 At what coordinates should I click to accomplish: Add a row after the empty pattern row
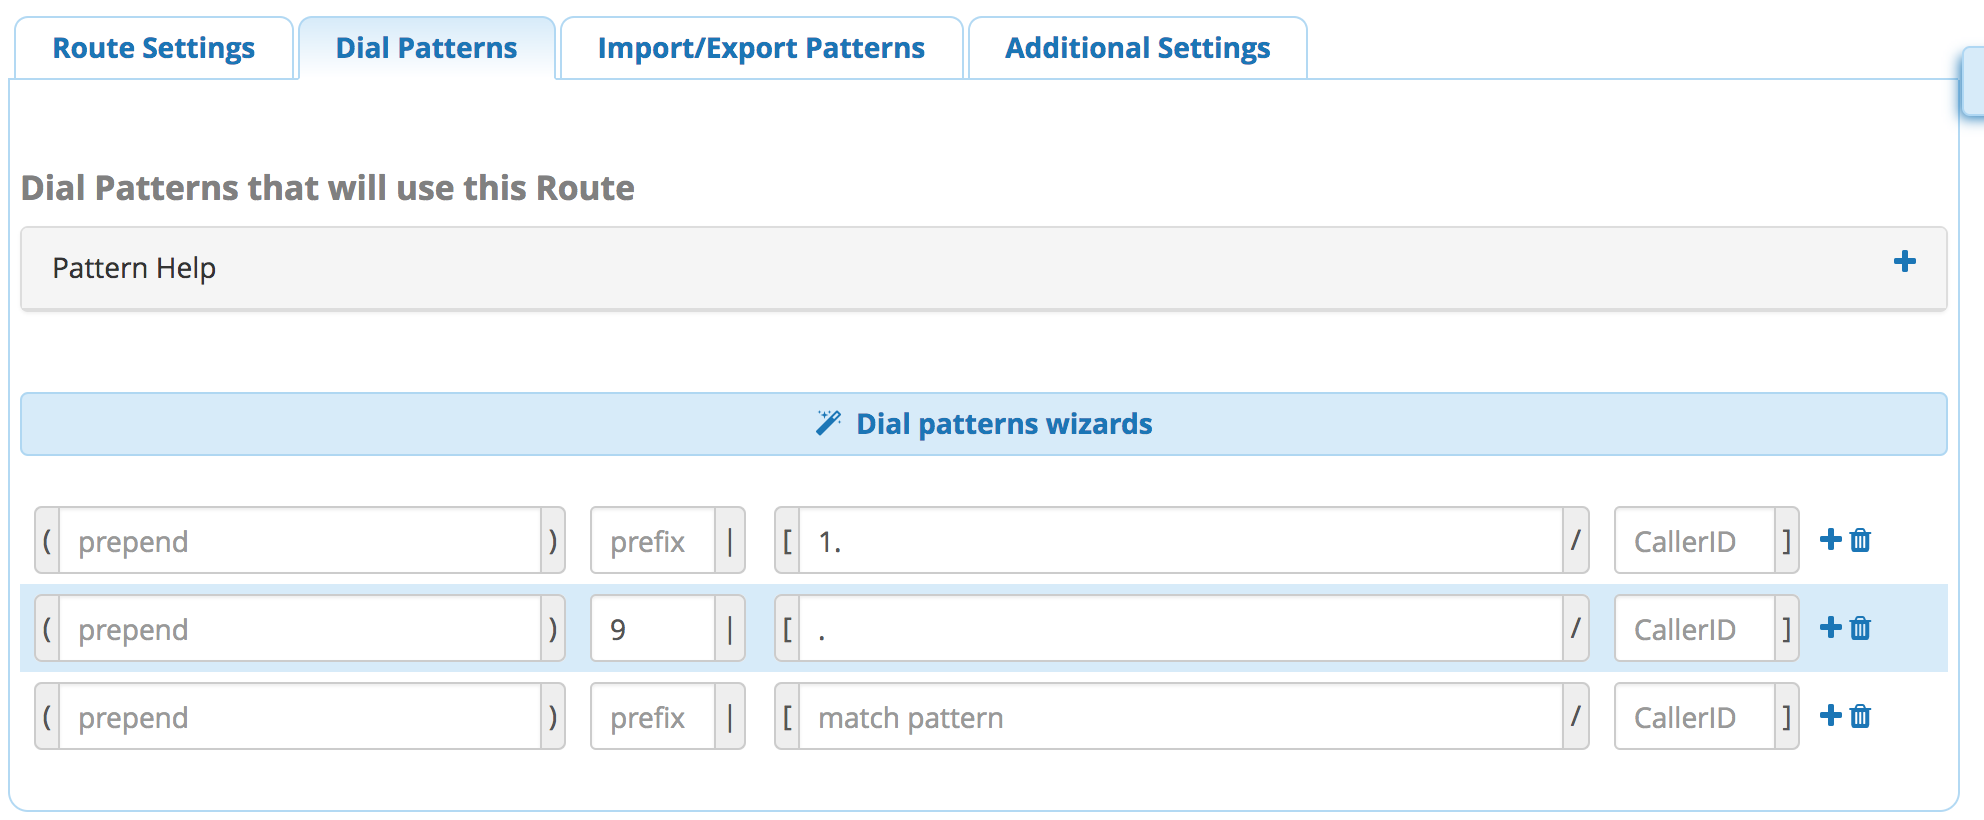1830,716
